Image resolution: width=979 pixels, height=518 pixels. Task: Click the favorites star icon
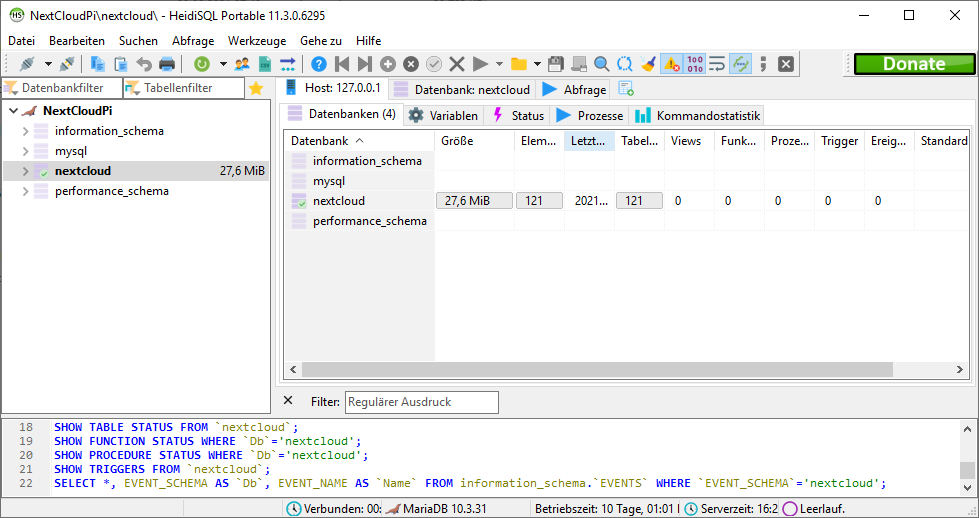(256, 89)
